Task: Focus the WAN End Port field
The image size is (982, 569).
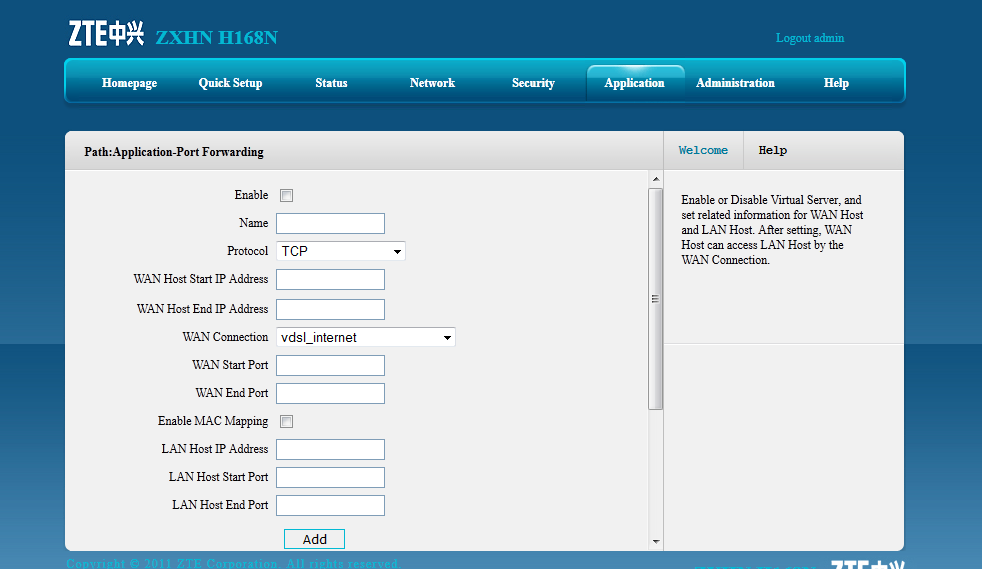Action: pyautogui.click(x=330, y=393)
